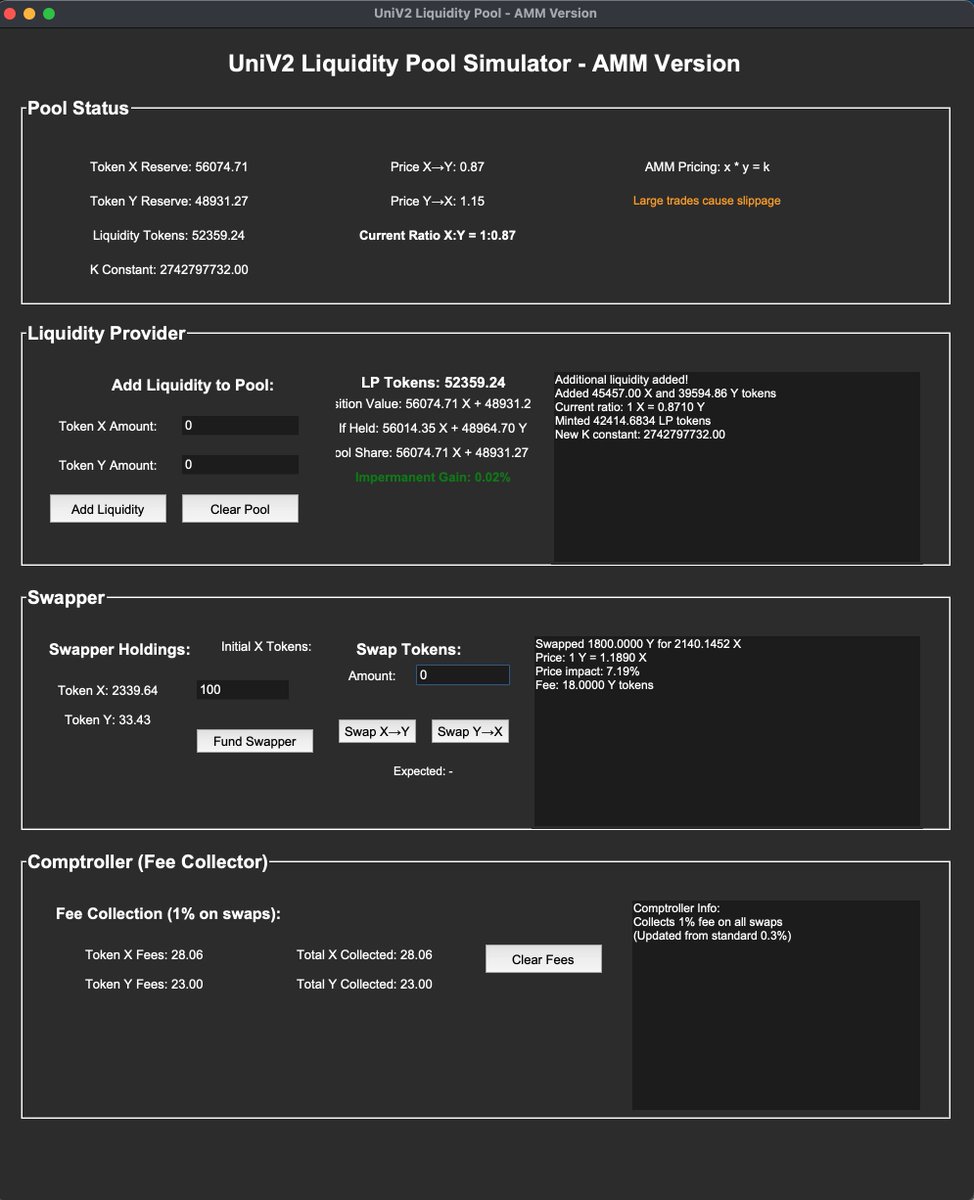Click the 'Total Y Collected: 23.00' text
Image resolution: width=974 pixels, height=1200 pixels.
365,984
